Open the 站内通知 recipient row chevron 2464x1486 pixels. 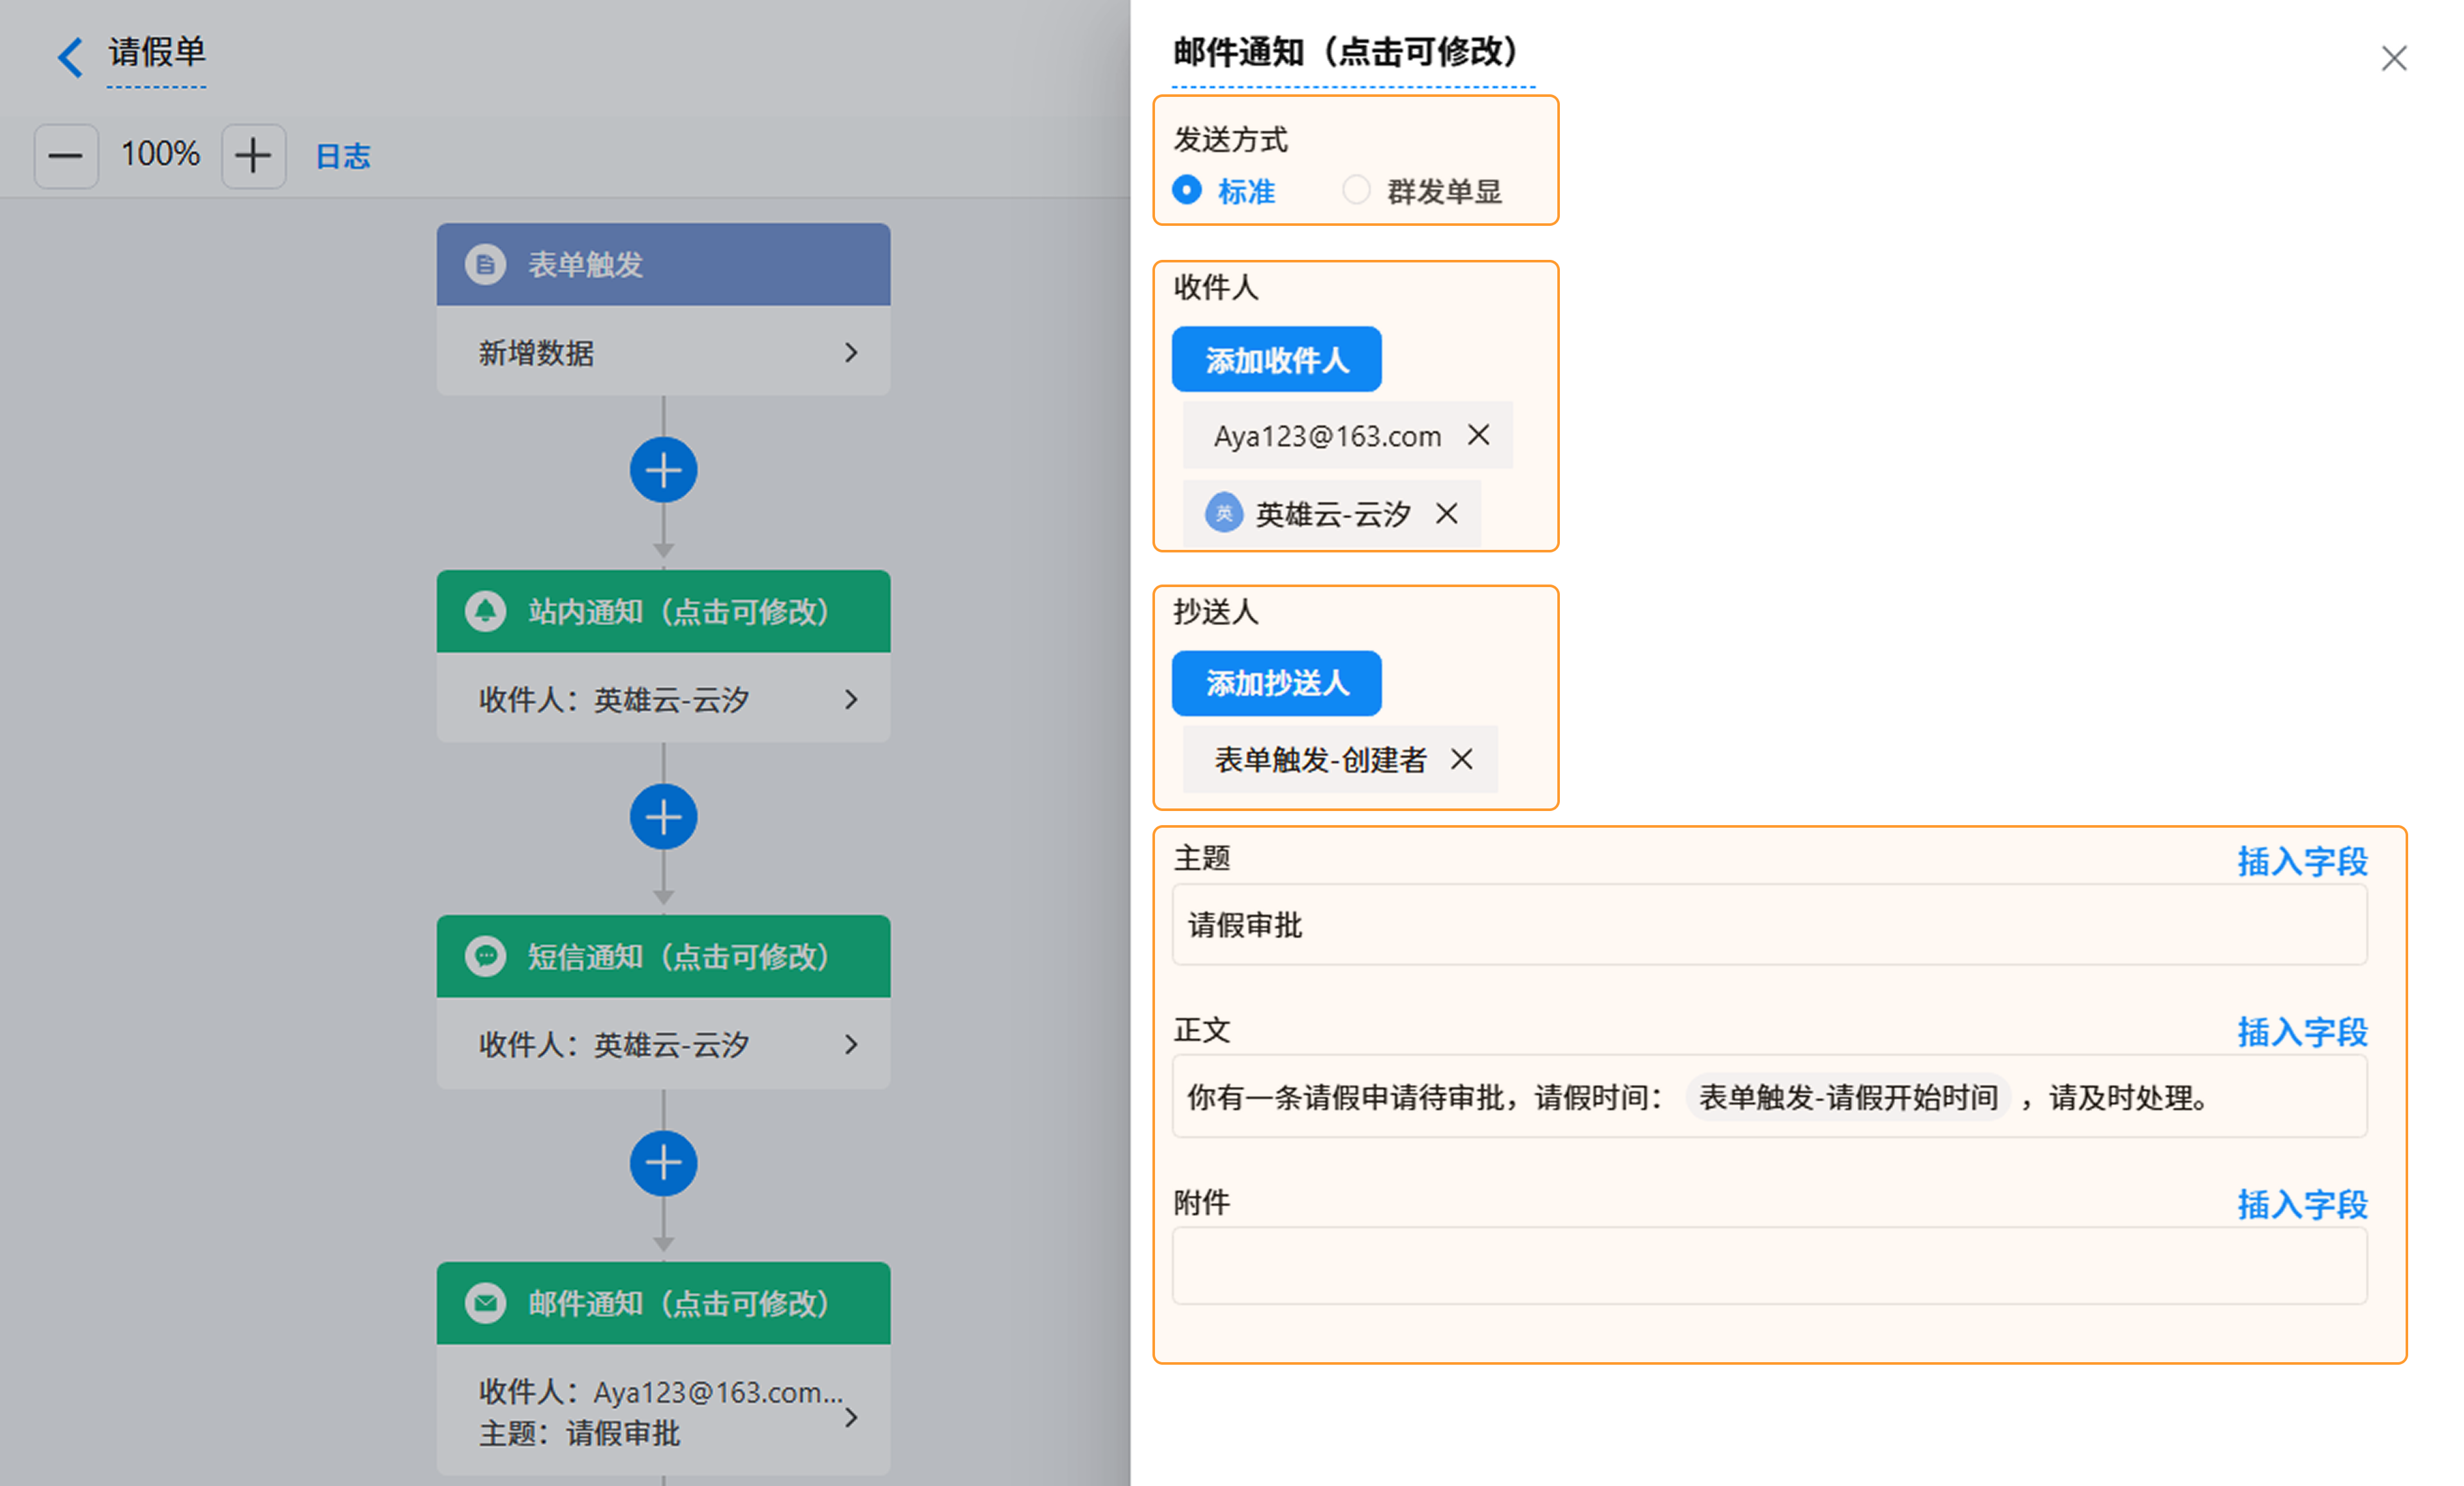point(850,699)
